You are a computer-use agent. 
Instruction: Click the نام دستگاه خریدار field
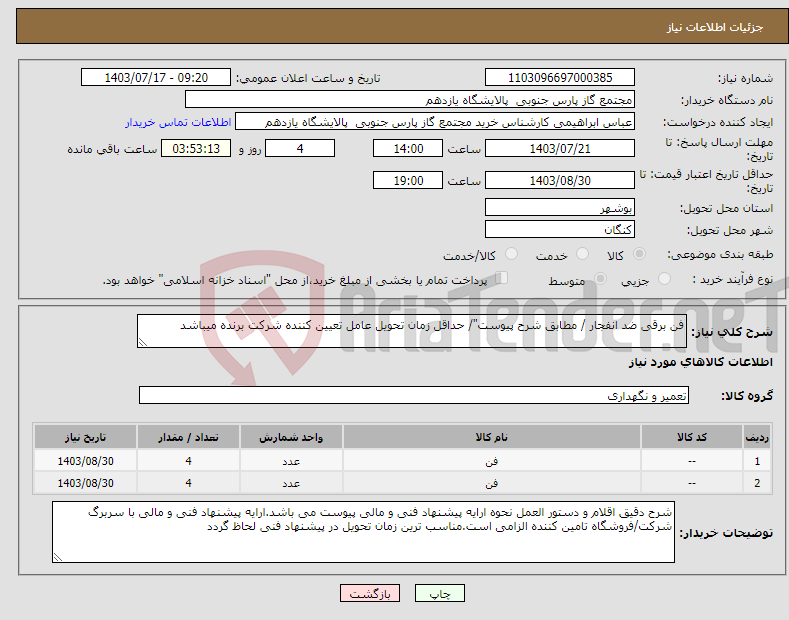[x=410, y=100]
